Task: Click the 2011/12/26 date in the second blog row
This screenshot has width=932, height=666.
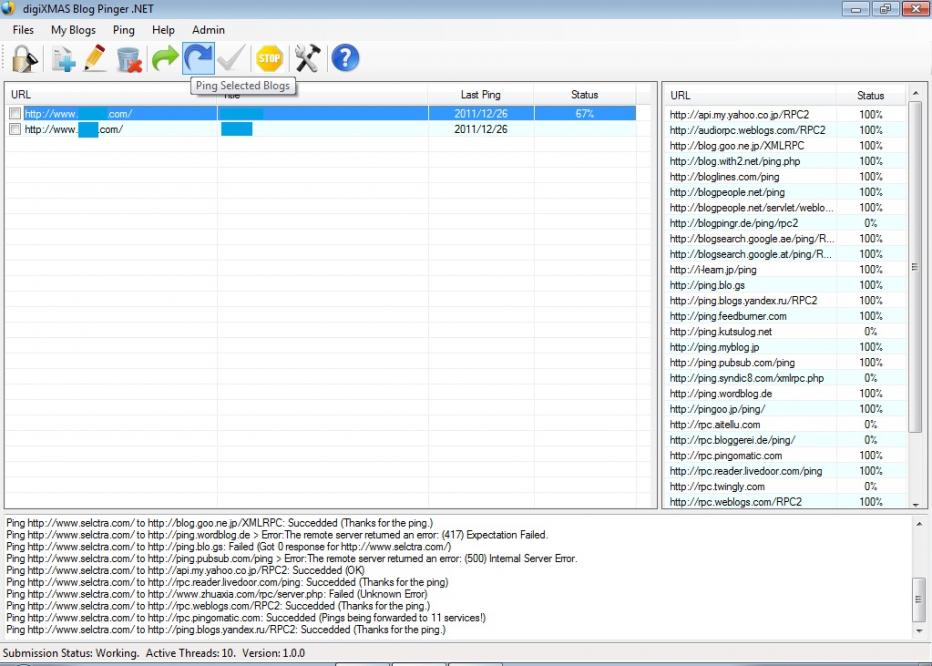Action: (x=481, y=129)
